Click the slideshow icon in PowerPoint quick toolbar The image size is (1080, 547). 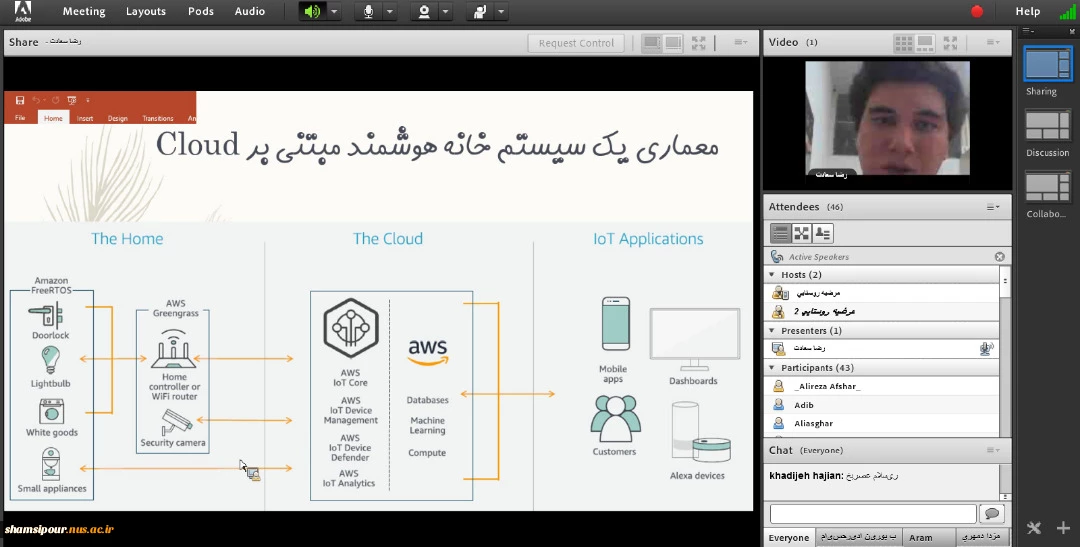pyautogui.click(x=72, y=101)
